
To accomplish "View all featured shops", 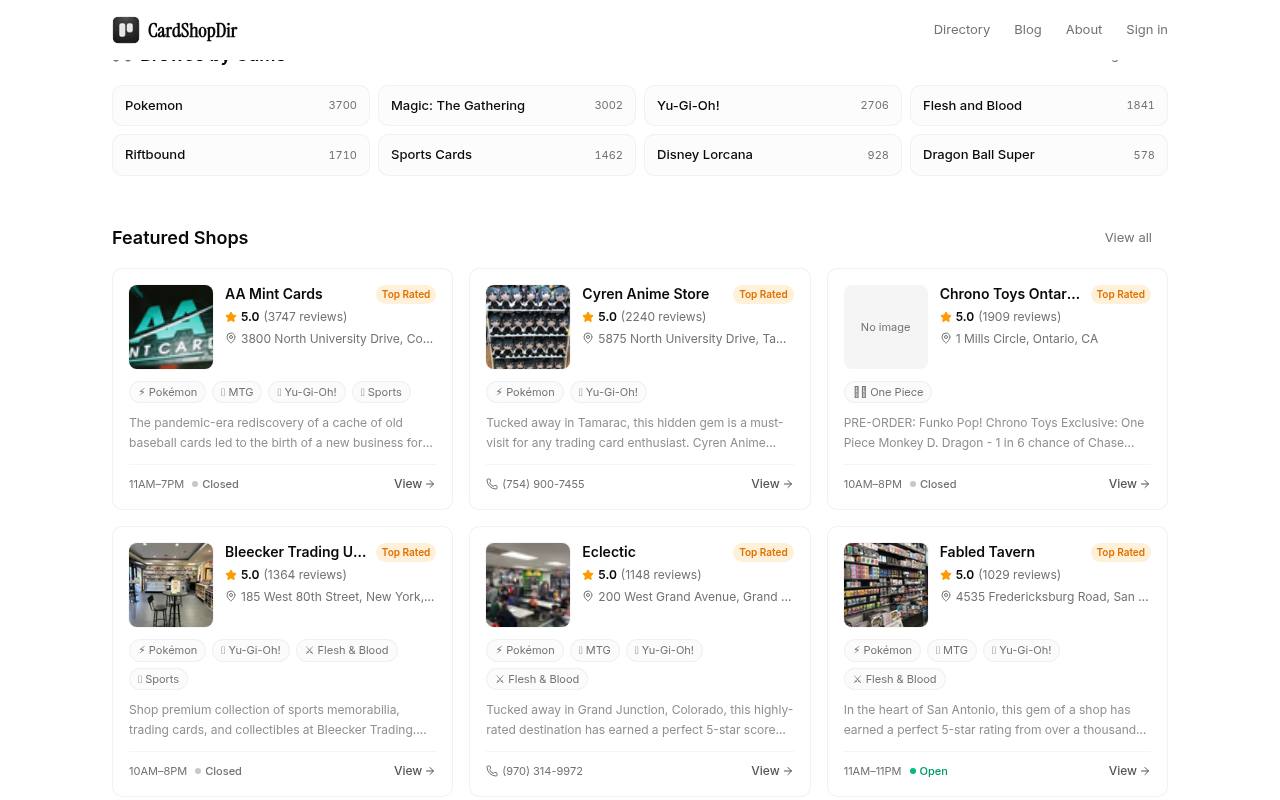I will (1128, 238).
